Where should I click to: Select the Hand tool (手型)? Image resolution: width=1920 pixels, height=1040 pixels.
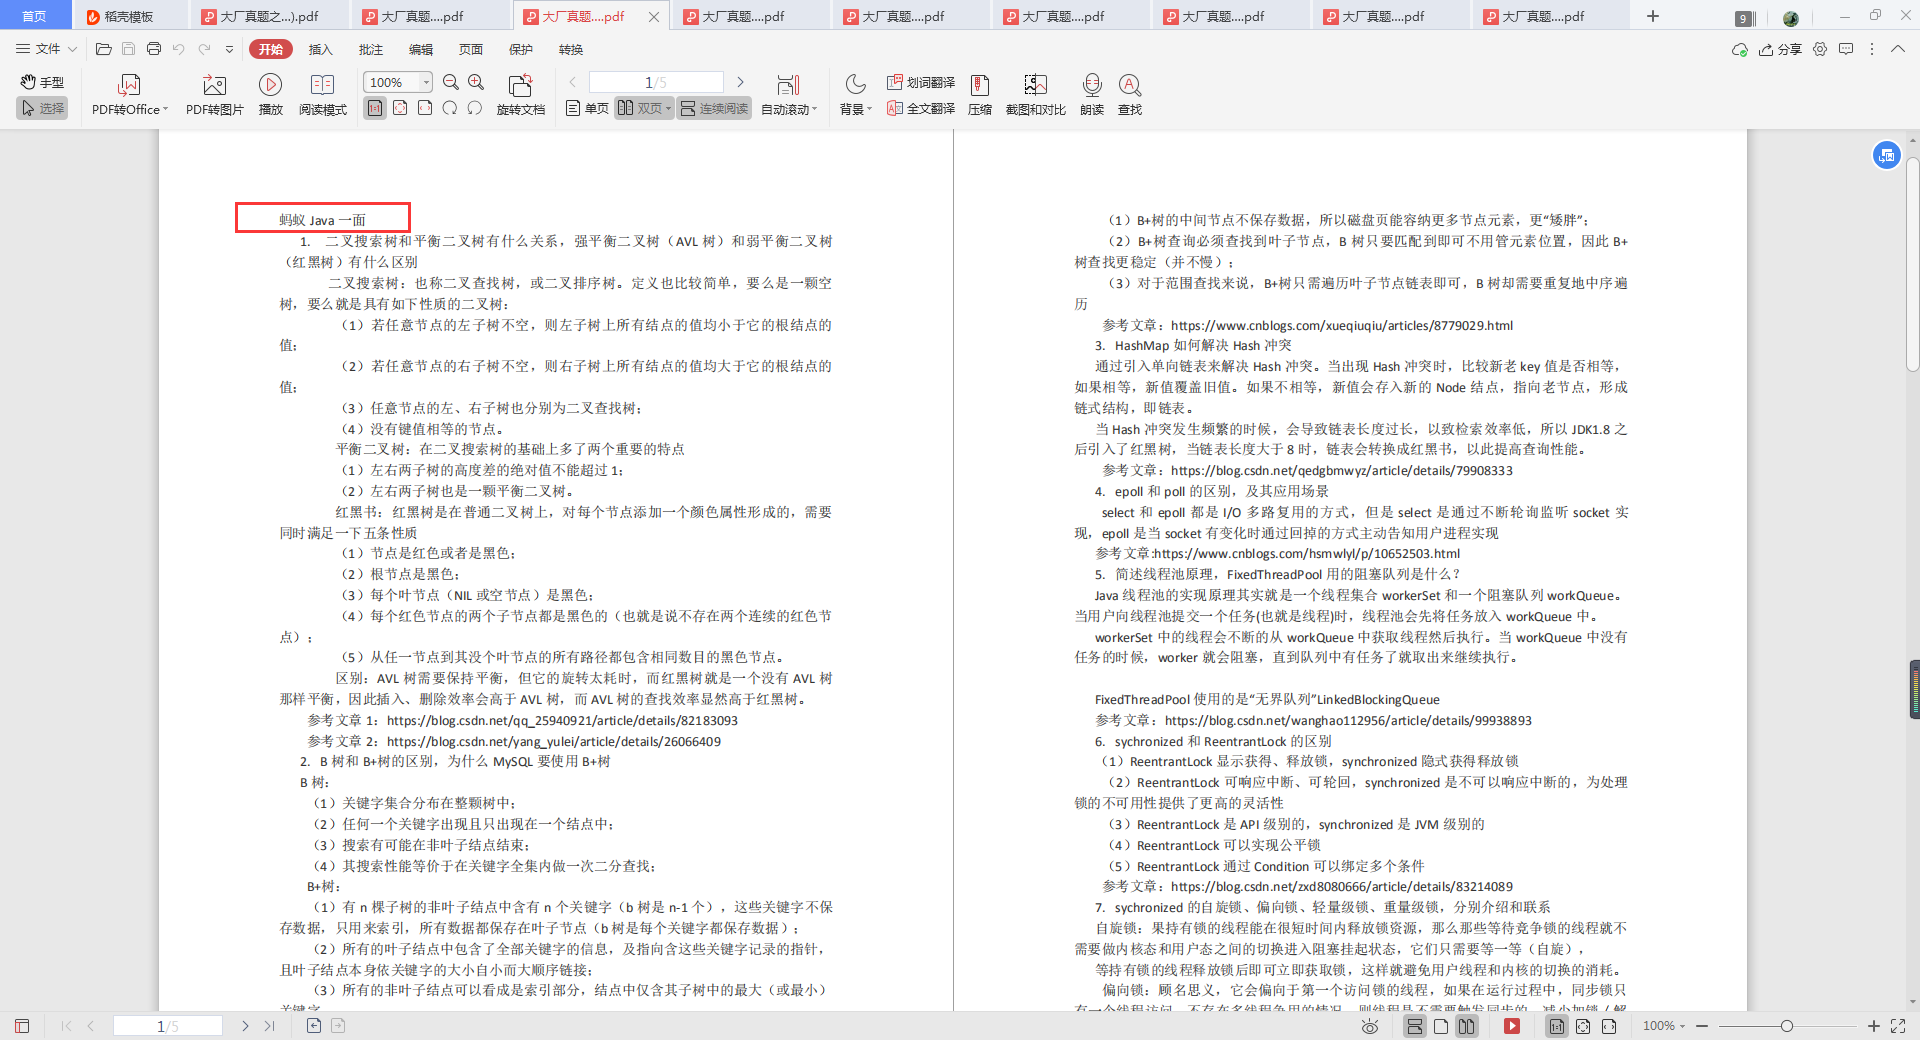click(42, 82)
